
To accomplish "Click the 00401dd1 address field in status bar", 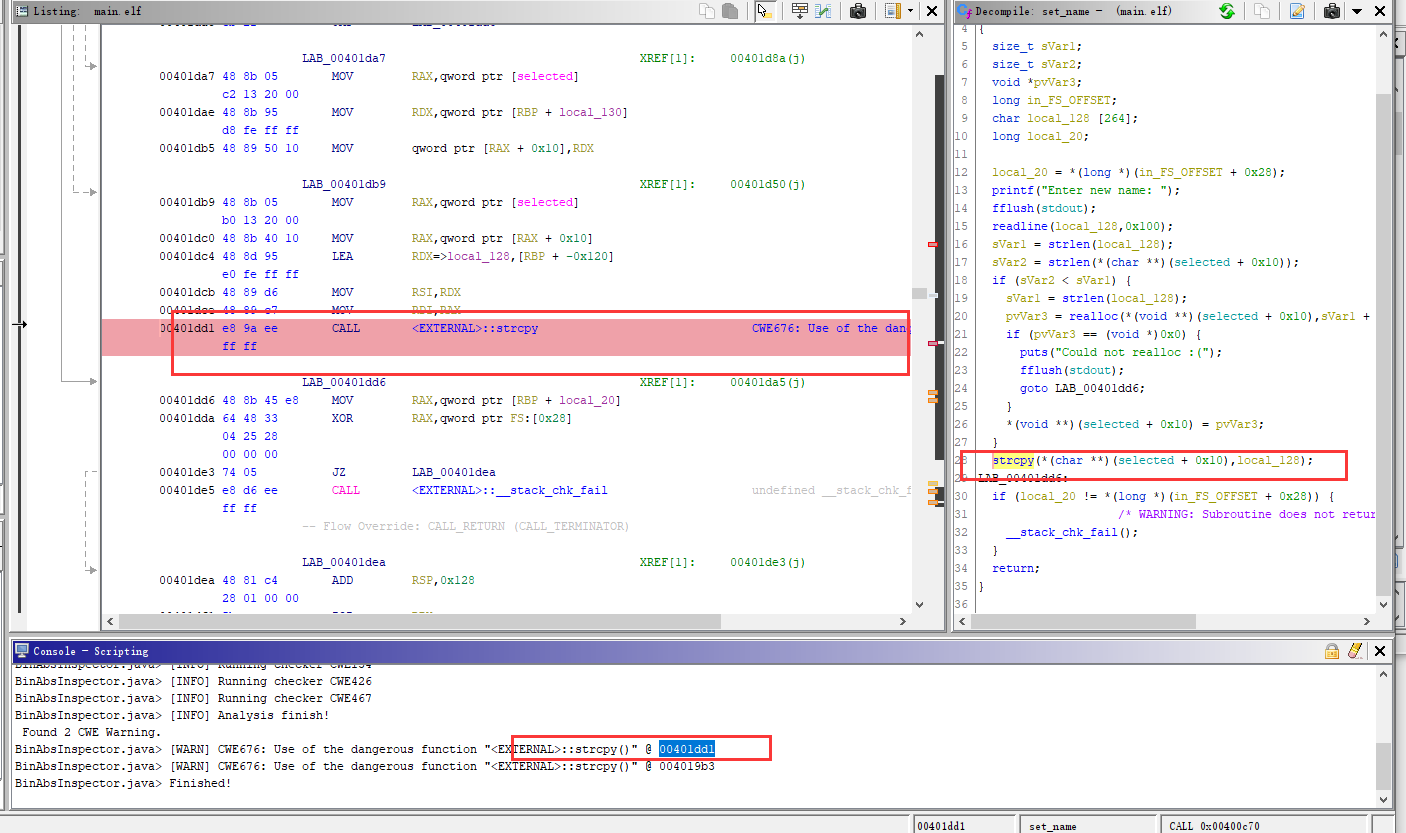I will [965, 825].
